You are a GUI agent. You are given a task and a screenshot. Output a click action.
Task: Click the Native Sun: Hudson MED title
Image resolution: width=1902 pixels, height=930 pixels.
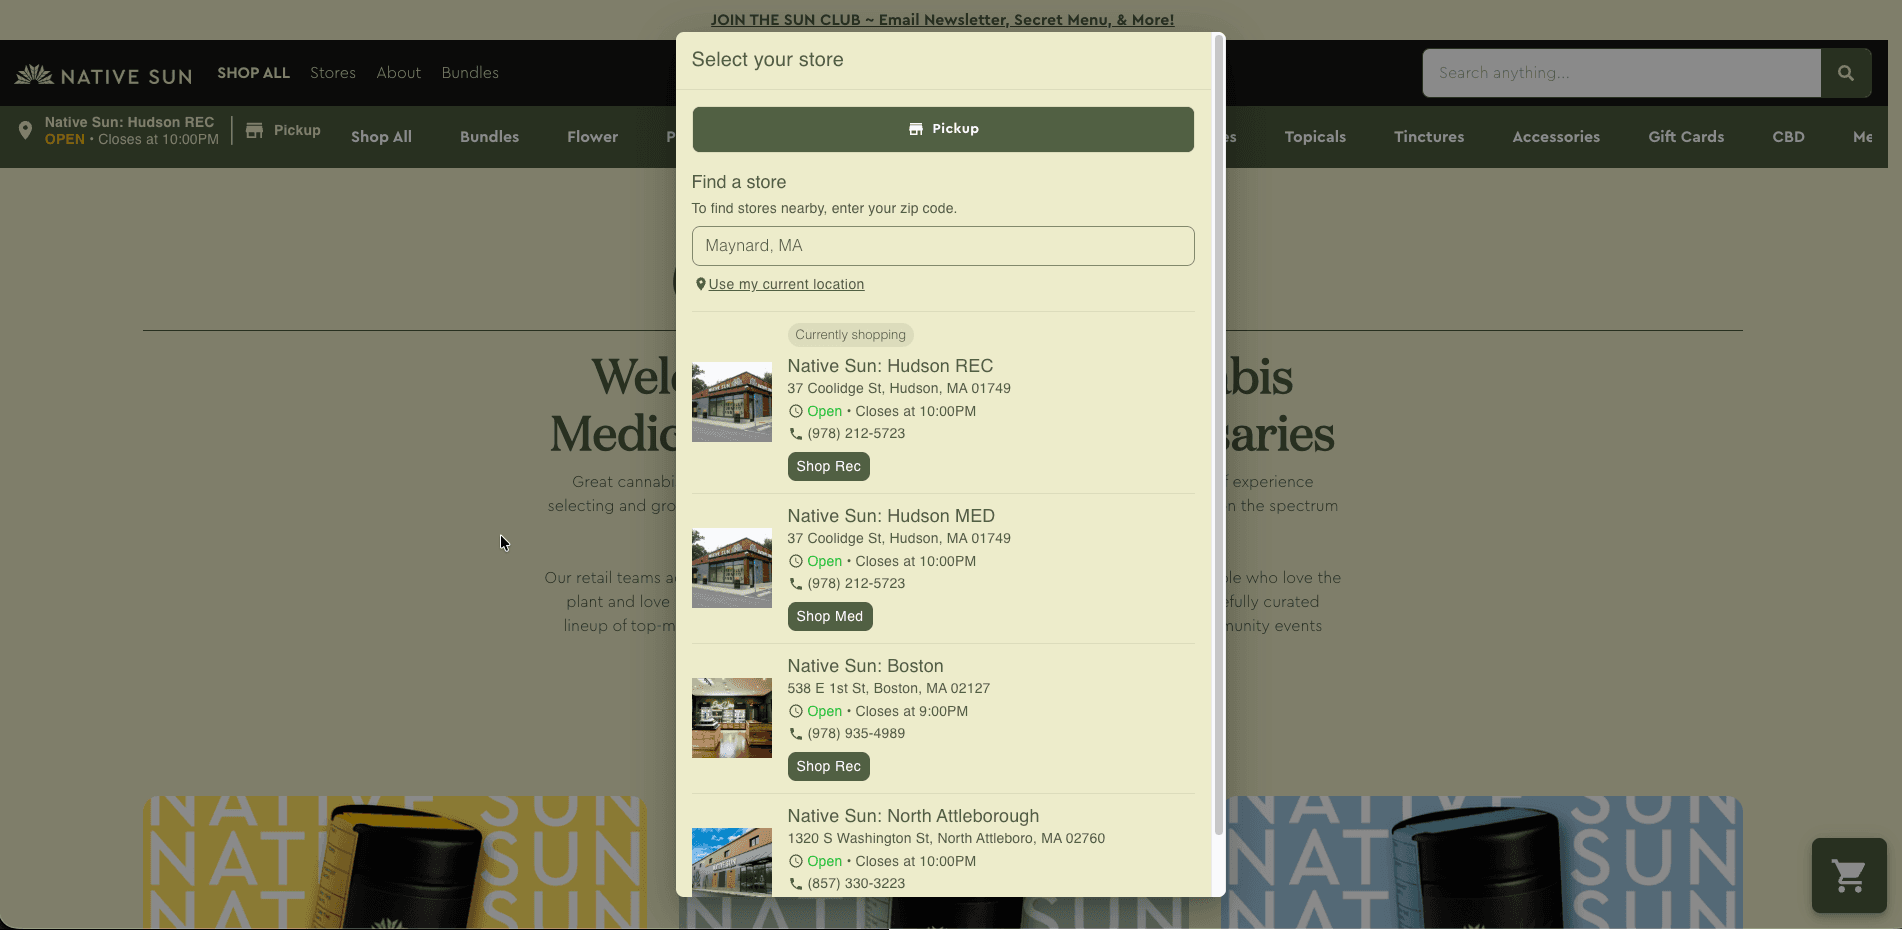point(891,516)
